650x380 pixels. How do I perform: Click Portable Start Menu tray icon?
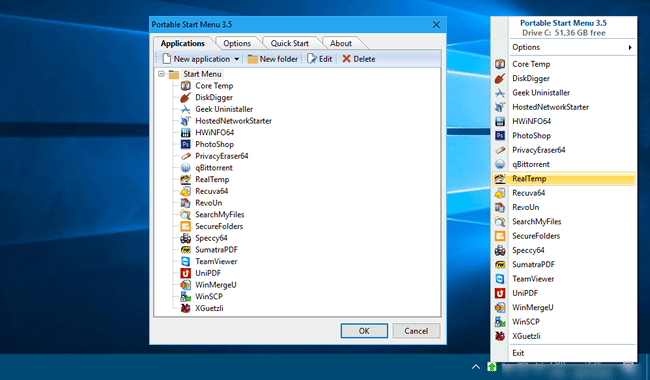click(492, 367)
